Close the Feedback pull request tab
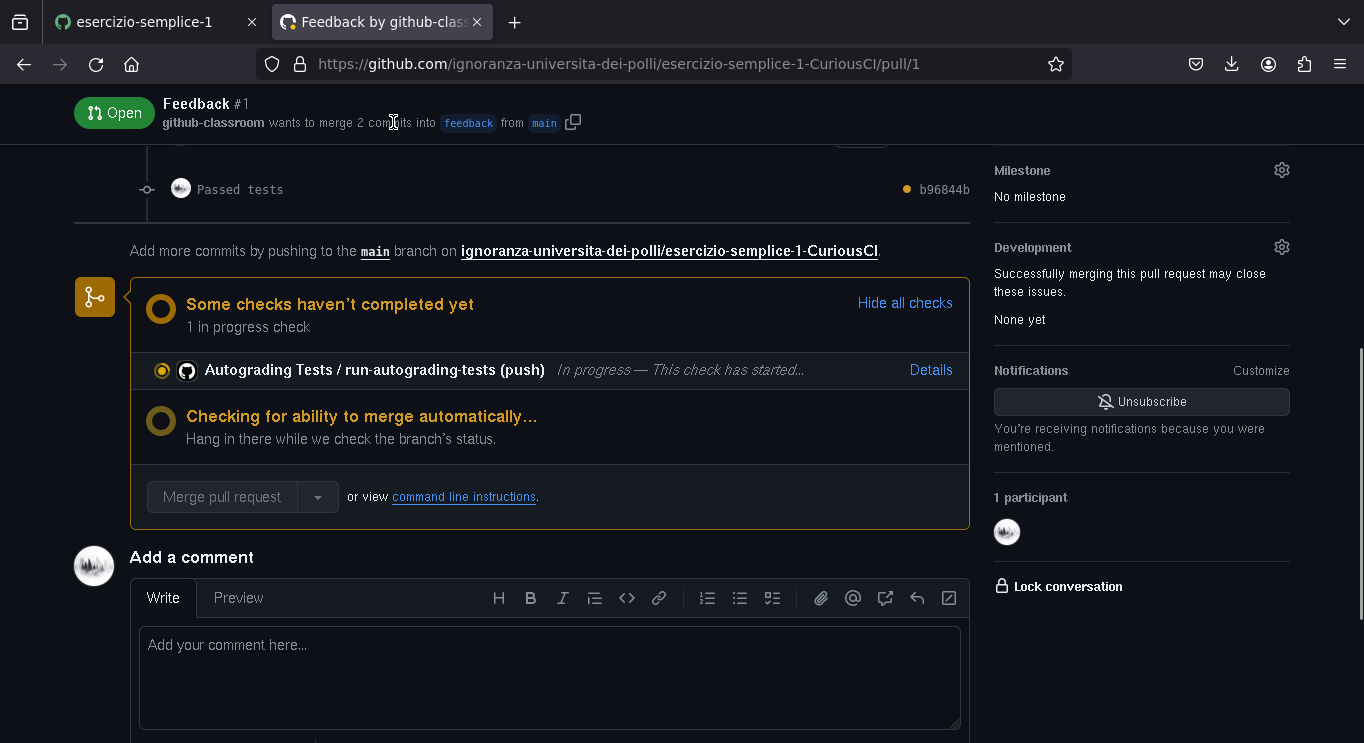The width and height of the screenshot is (1364, 743). [x=477, y=22]
